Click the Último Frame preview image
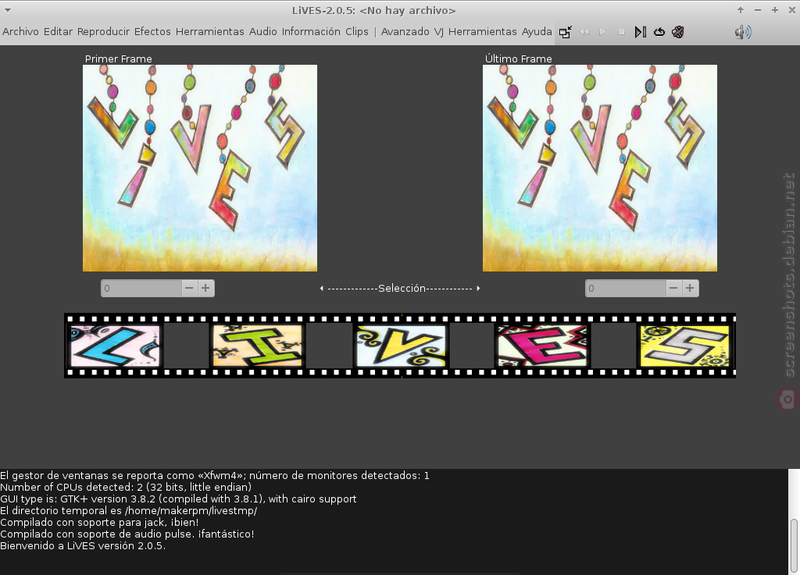The height and width of the screenshot is (575, 800). (x=600, y=168)
